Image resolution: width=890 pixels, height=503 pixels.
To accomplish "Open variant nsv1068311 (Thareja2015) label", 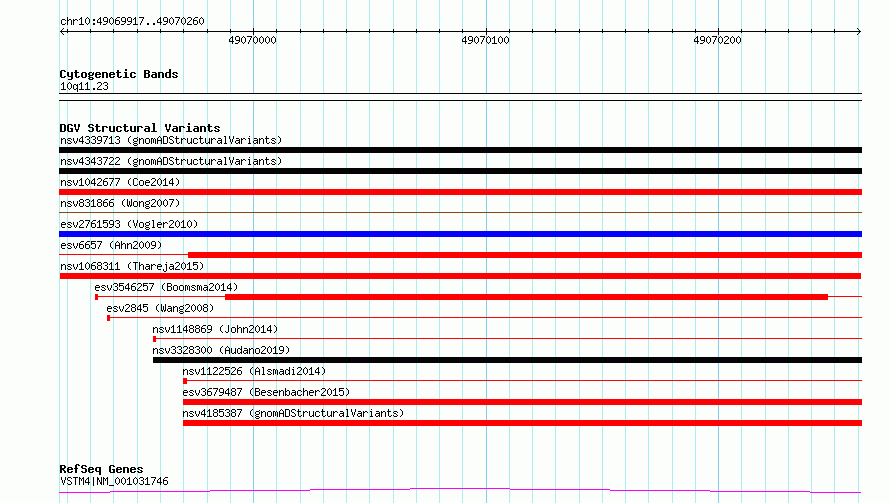I will point(132,266).
